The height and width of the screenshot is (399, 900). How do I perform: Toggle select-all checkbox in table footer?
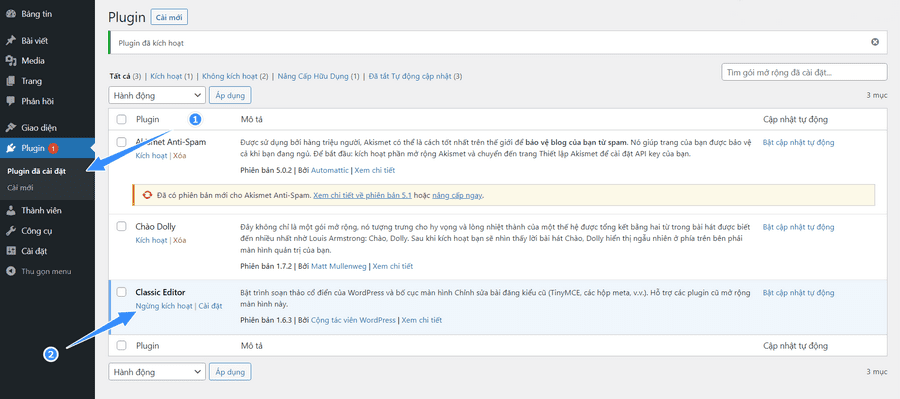click(121, 346)
